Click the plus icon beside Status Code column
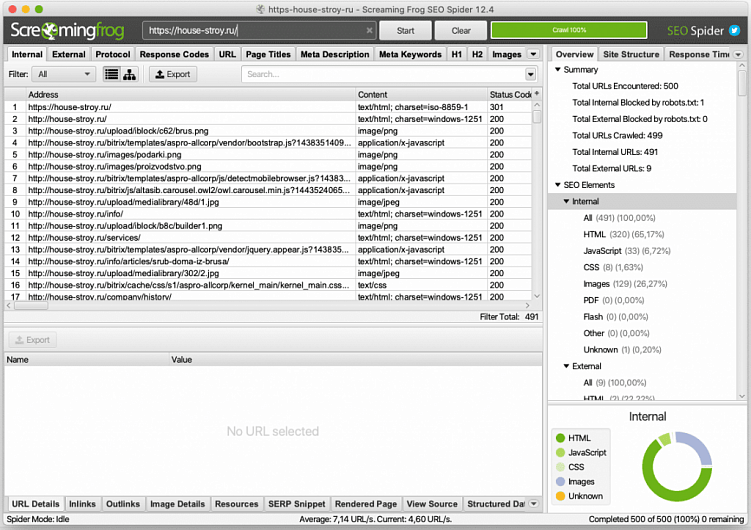 pos(537,94)
